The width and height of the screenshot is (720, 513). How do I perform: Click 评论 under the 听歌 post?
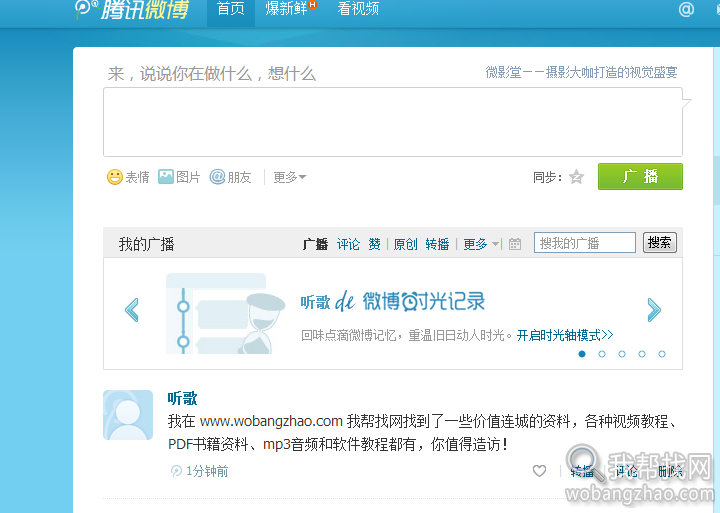tap(626, 471)
